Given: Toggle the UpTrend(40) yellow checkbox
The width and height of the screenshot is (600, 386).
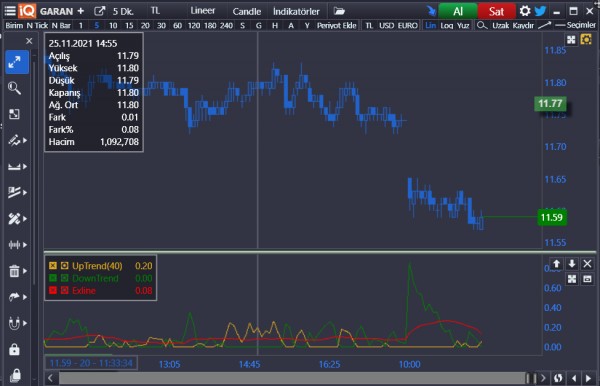Looking at the screenshot, I should point(53,265).
